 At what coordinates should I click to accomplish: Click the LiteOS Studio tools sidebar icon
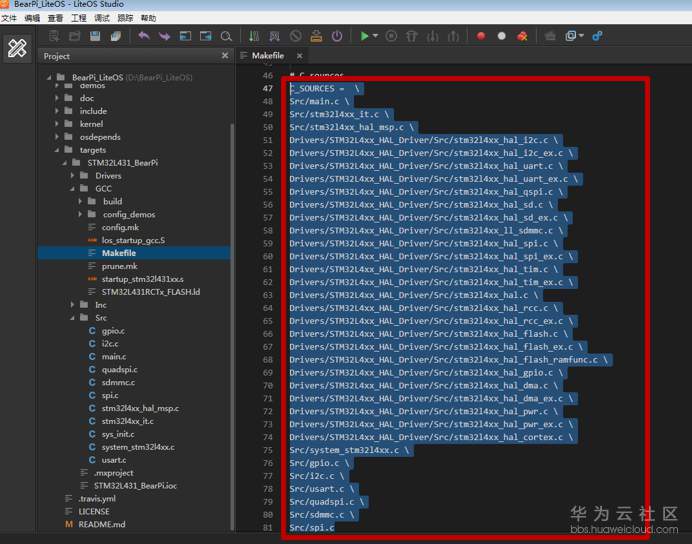pos(17,48)
